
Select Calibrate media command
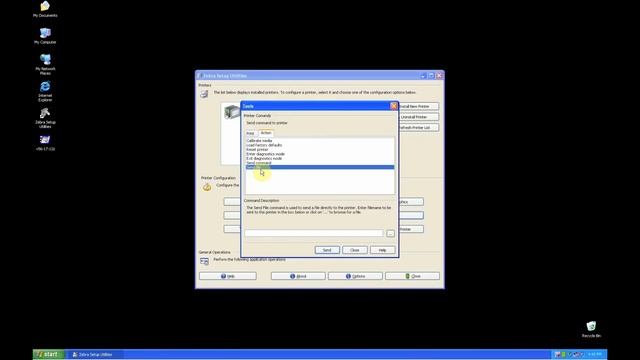click(259, 141)
